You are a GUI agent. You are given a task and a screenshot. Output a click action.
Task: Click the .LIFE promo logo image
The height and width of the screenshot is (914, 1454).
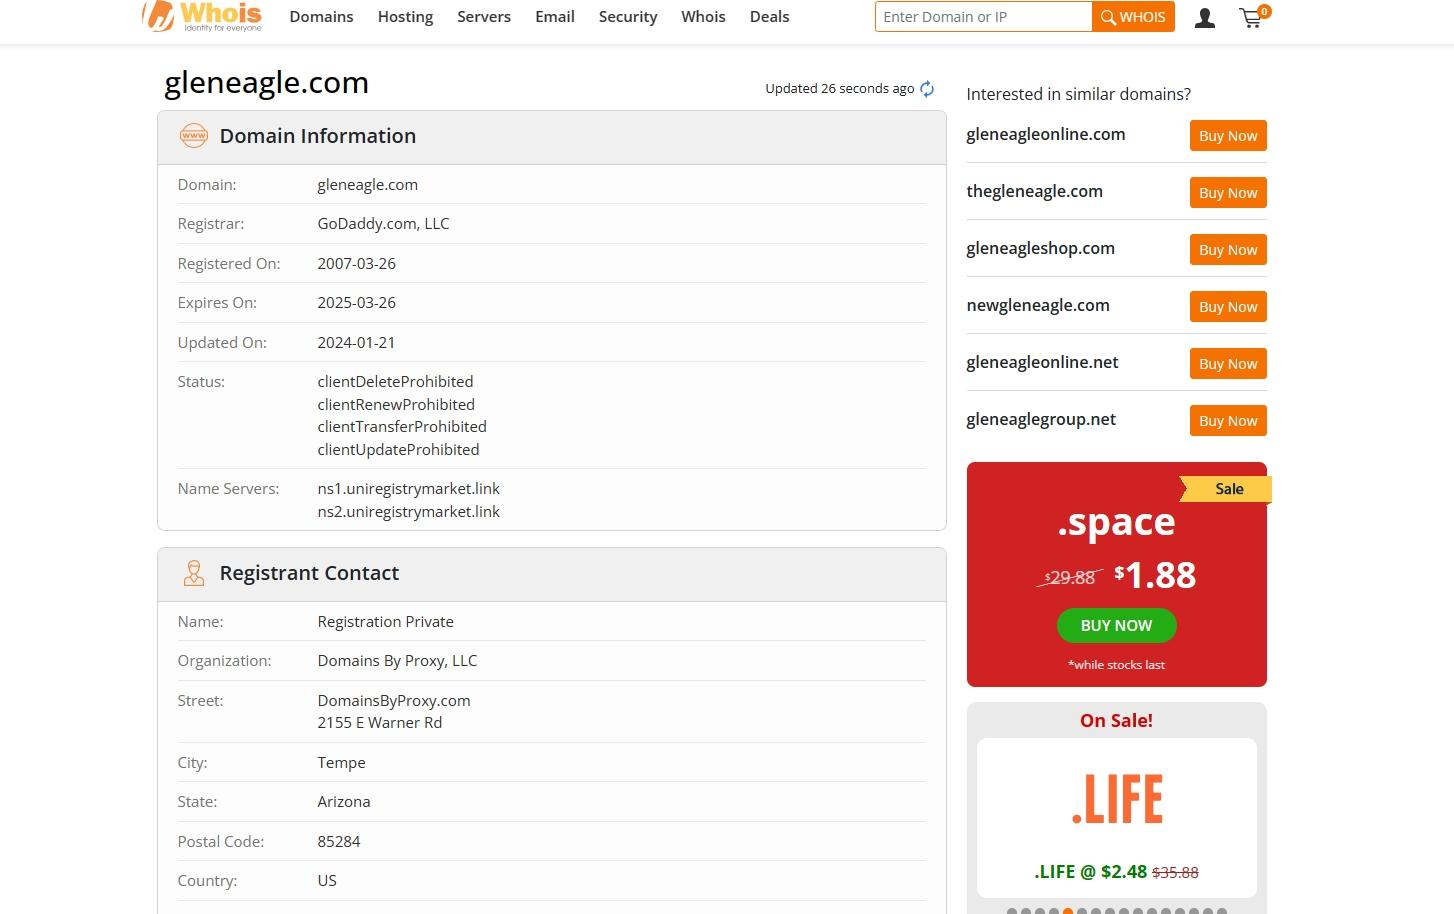point(1117,799)
